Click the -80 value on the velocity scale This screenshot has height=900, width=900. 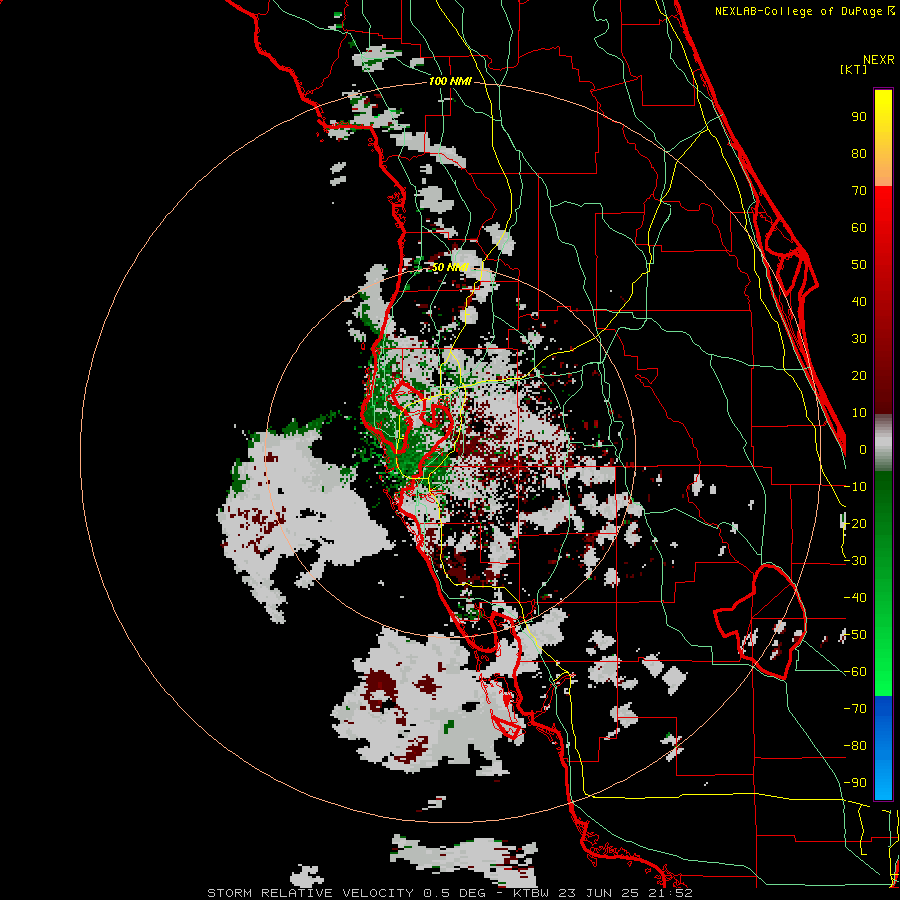click(855, 746)
